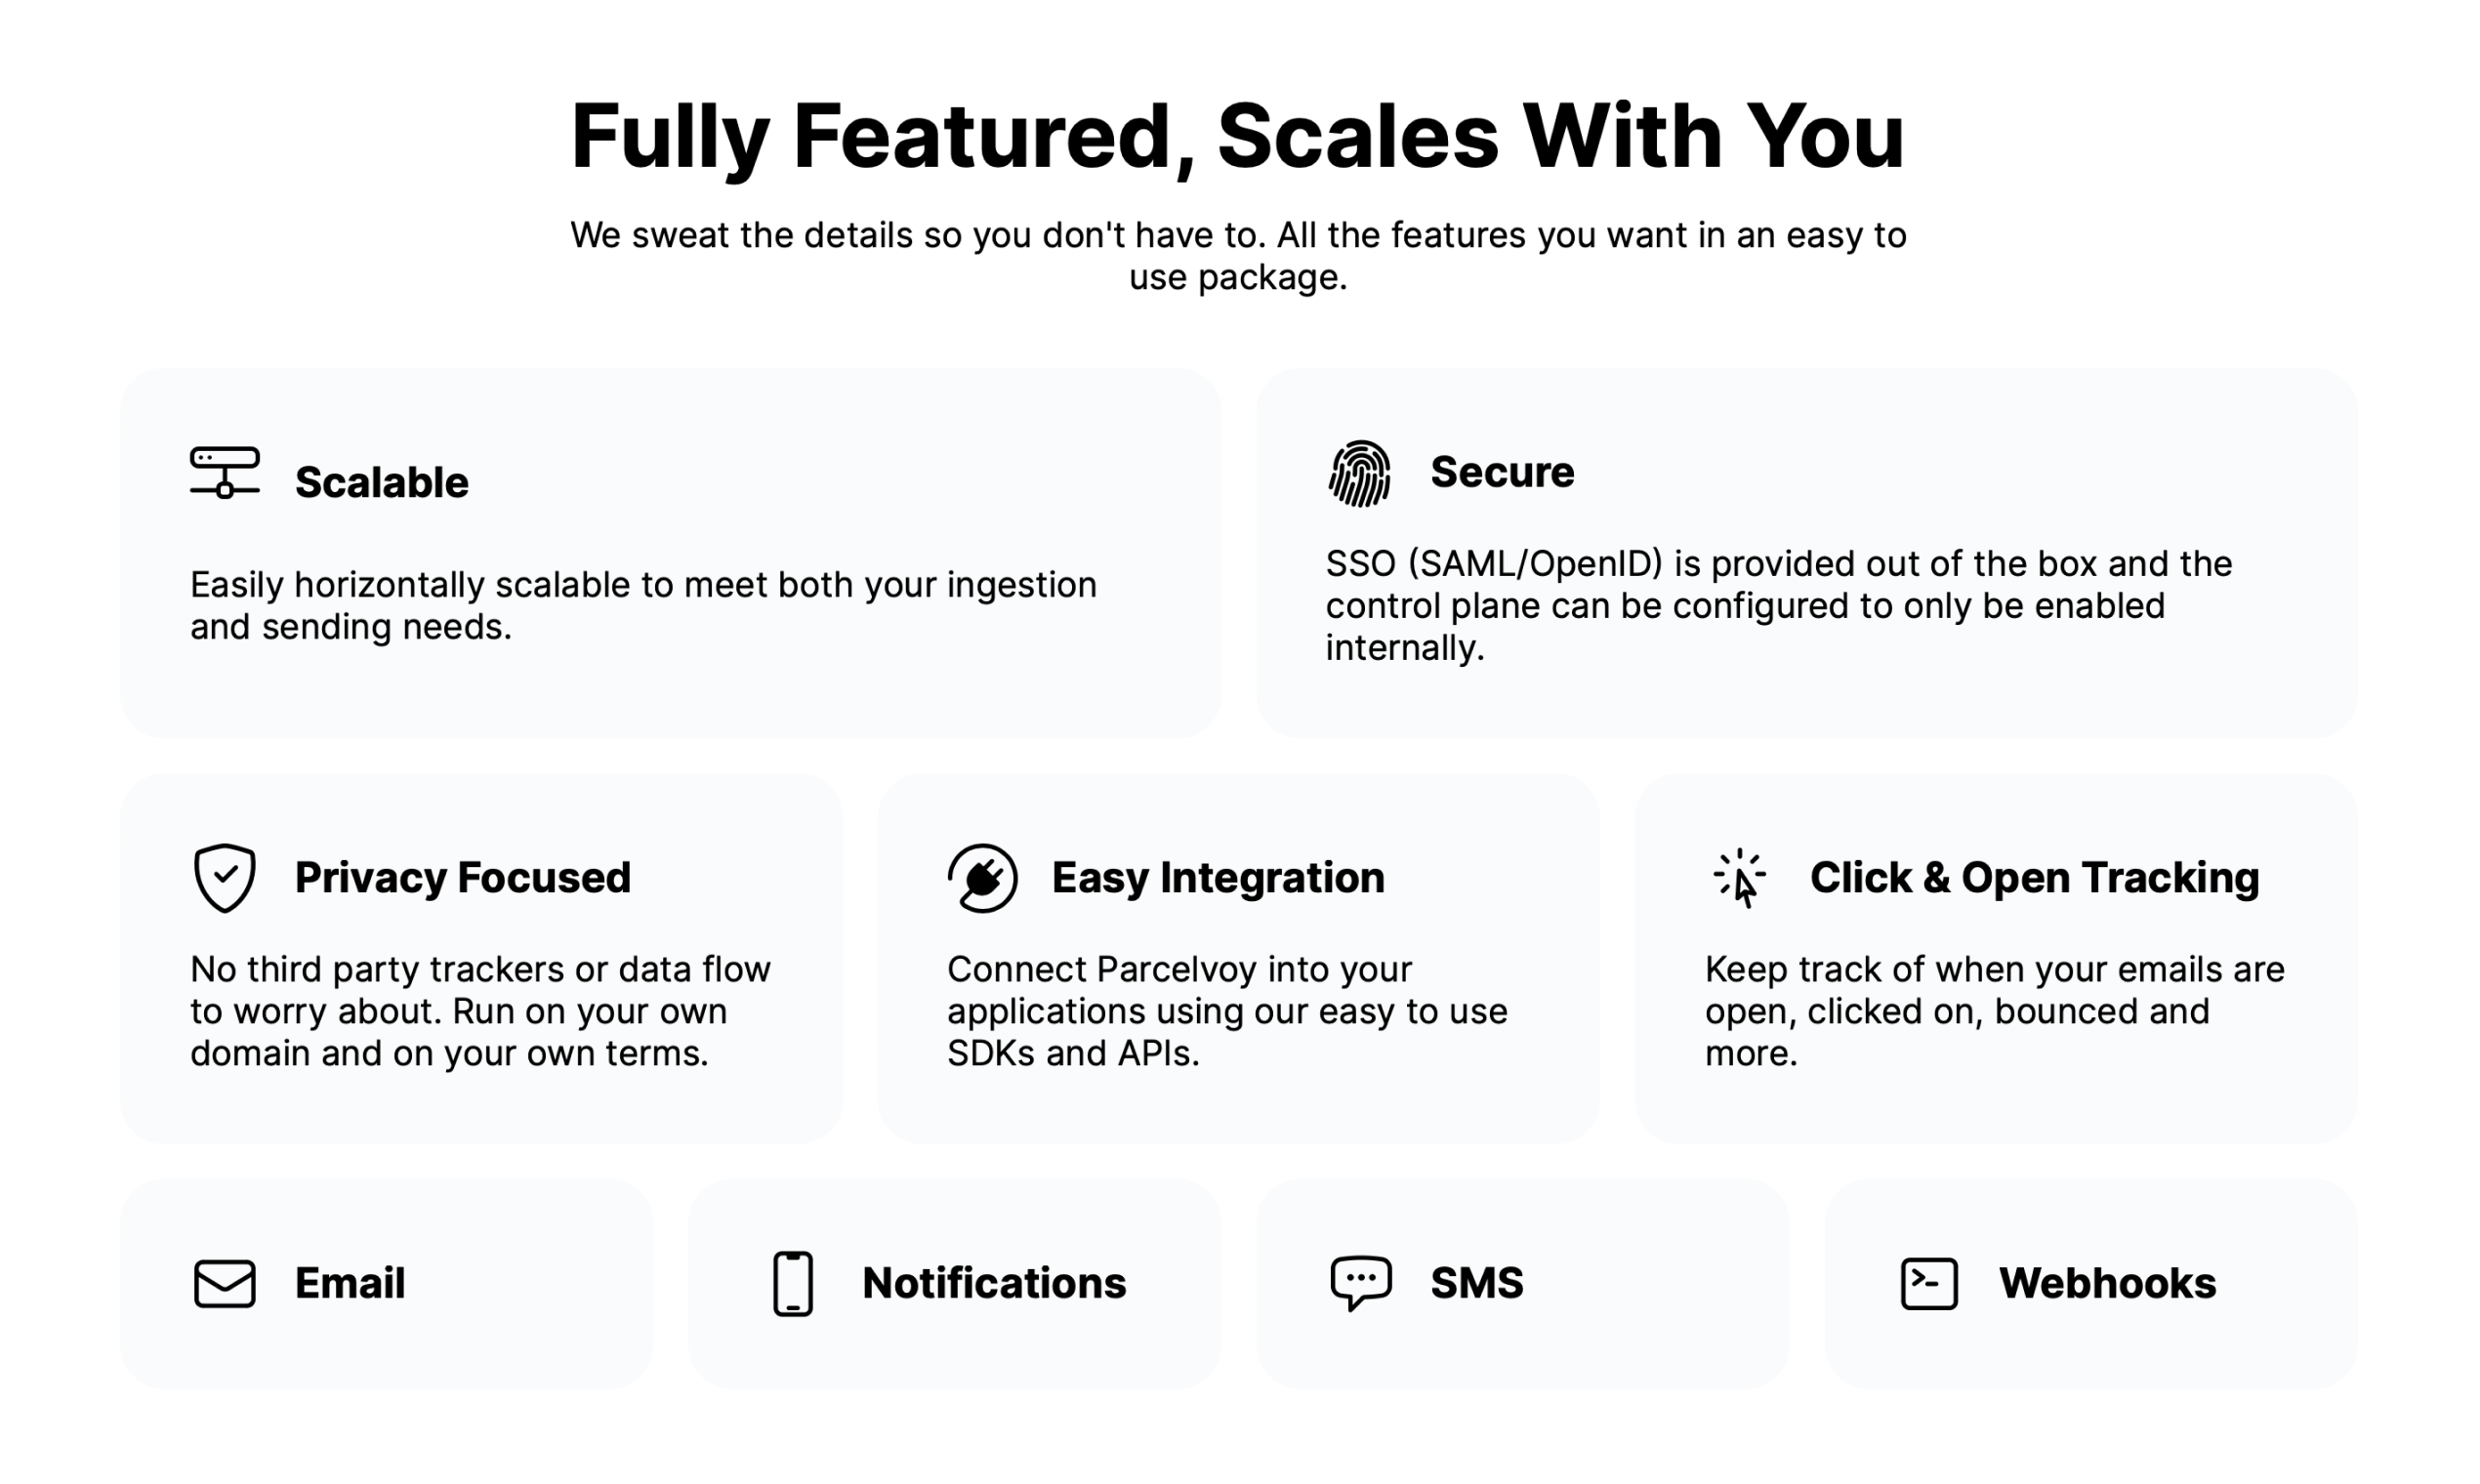Click the fingerprint icon next to Secure

point(1360,473)
